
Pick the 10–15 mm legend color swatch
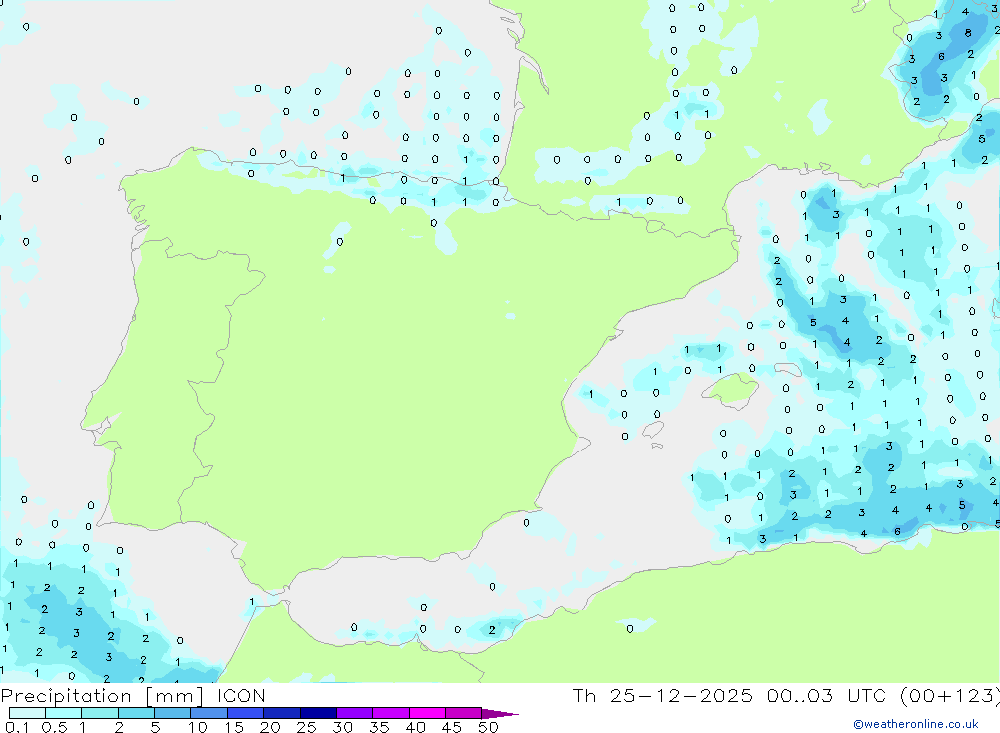coord(209,713)
